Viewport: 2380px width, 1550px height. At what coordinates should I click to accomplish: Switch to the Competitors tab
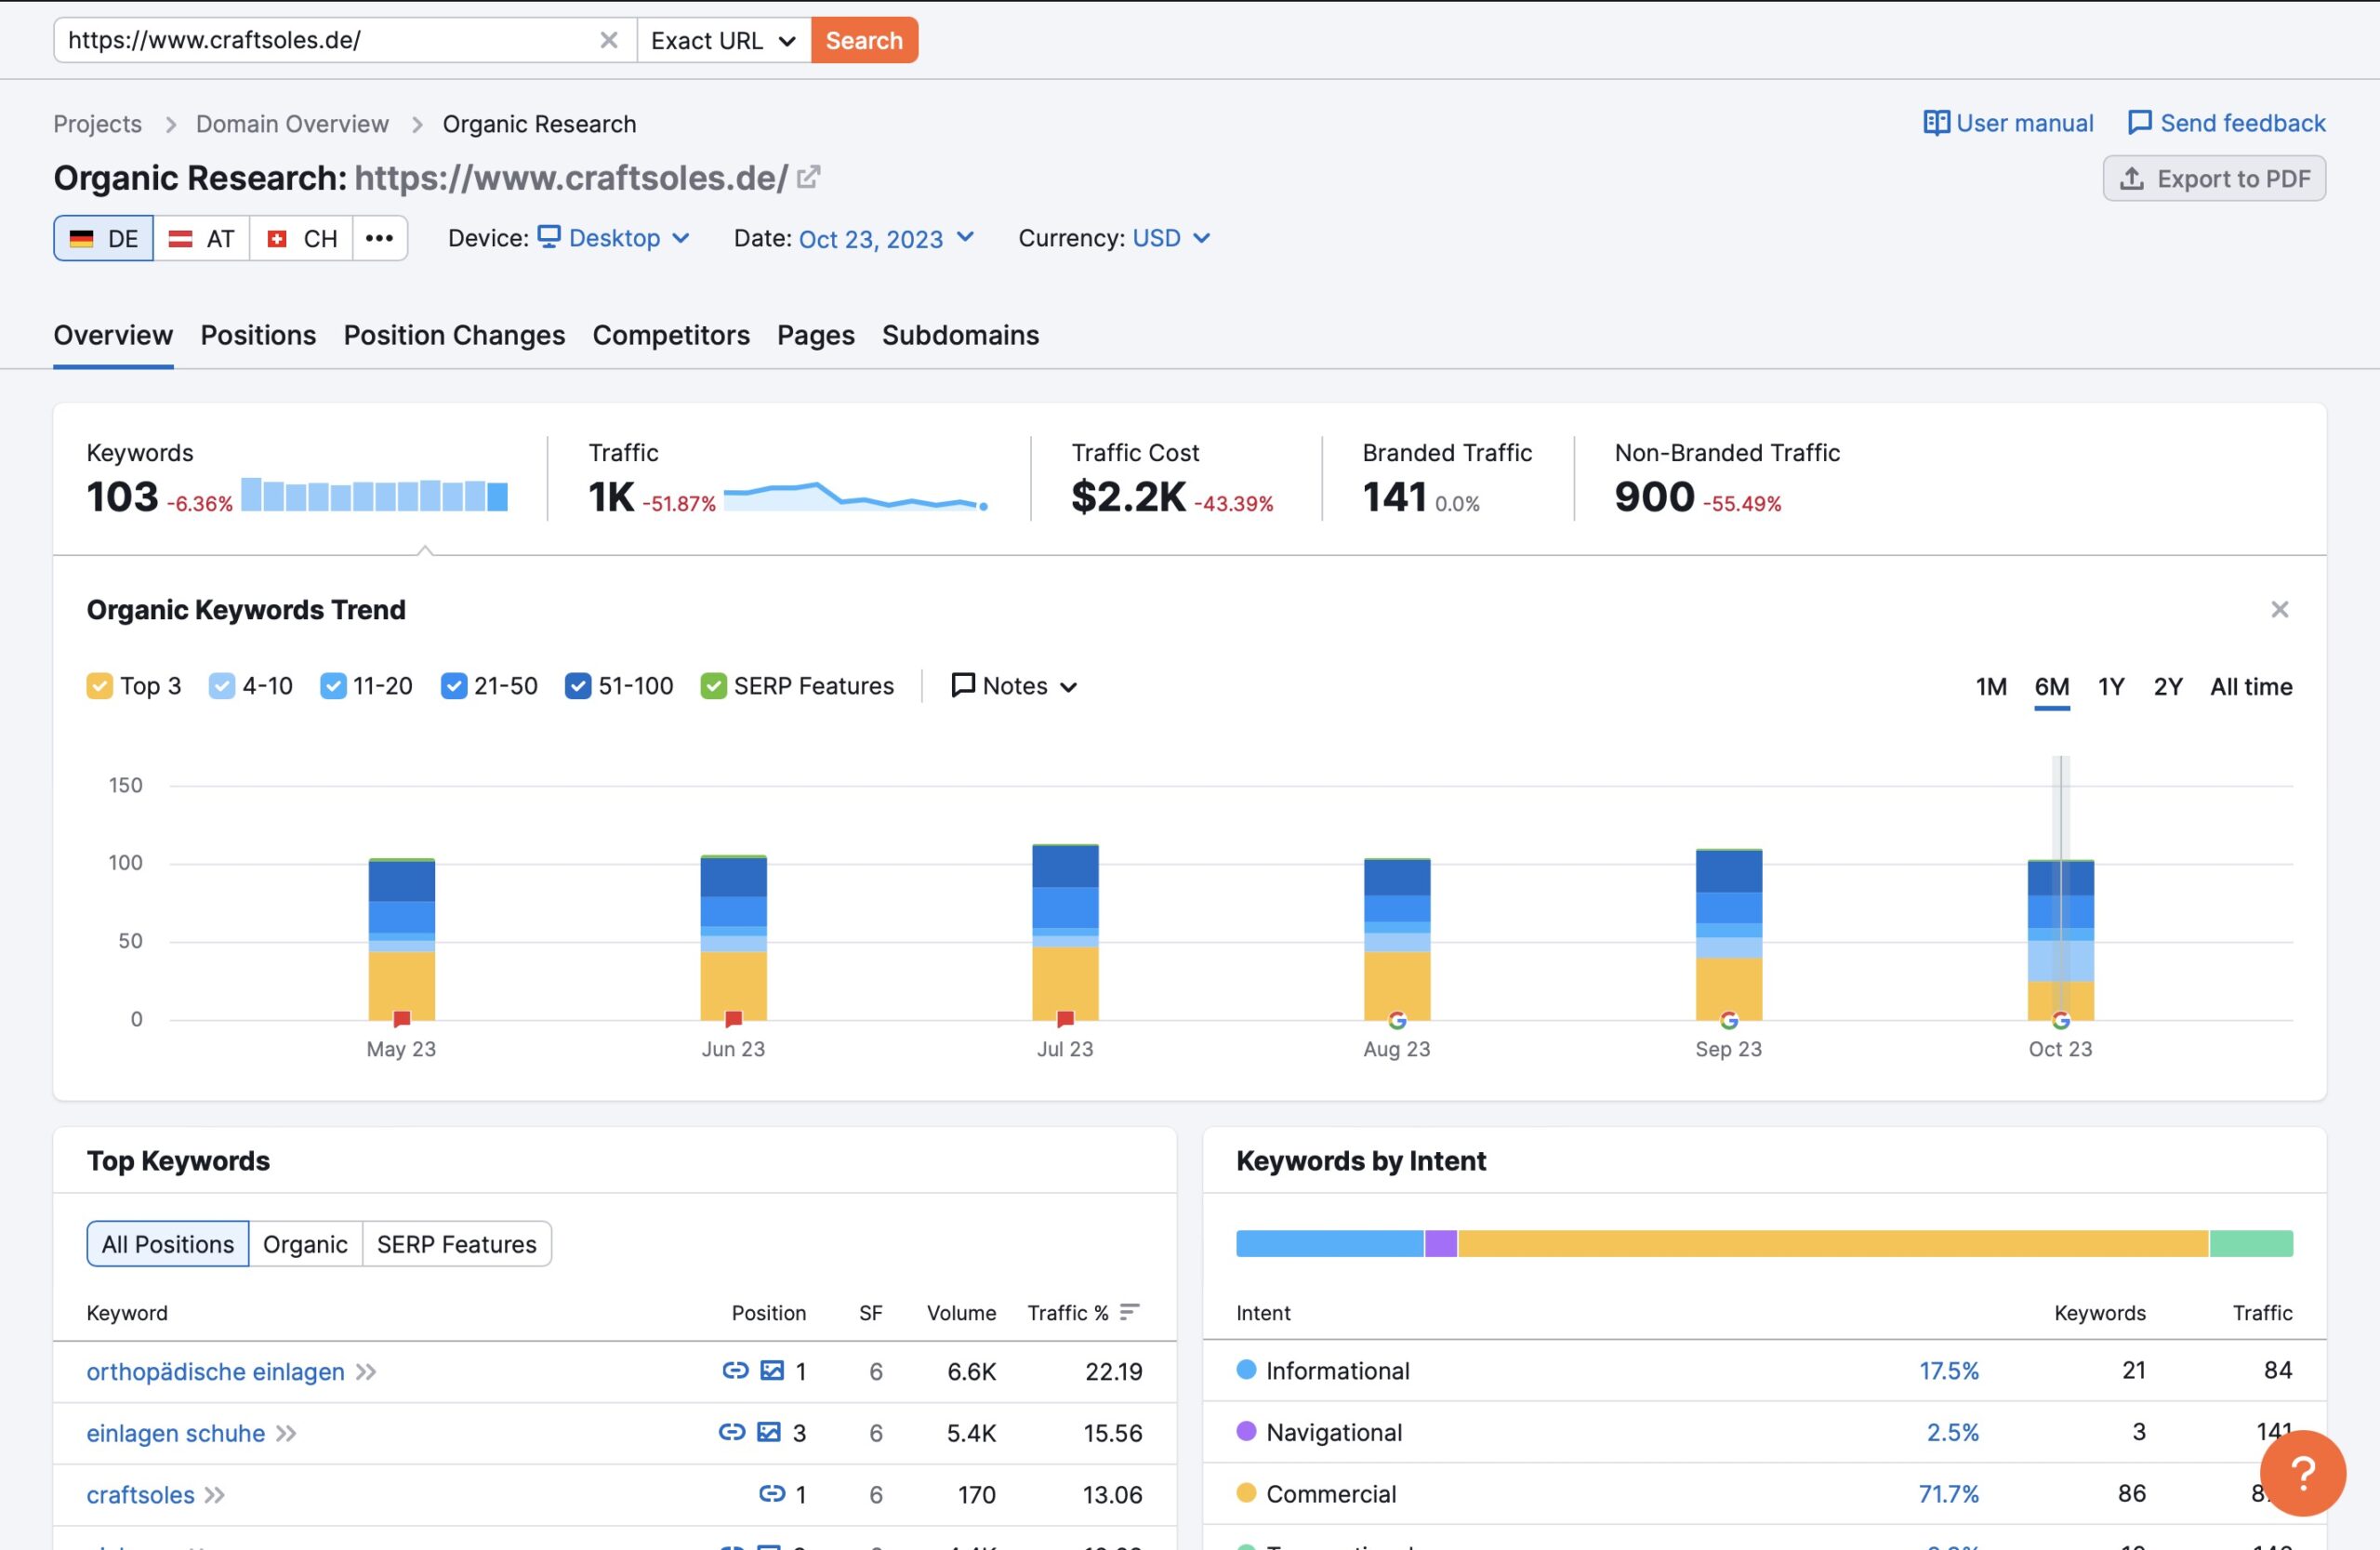(x=671, y=335)
